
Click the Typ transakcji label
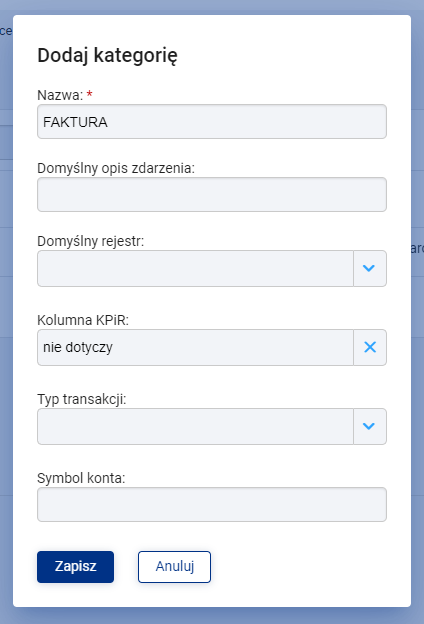[x=82, y=399]
